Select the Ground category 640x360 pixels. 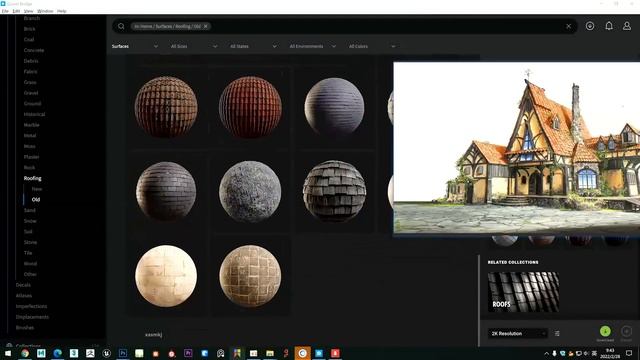pyautogui.click(x=32, y=104)
